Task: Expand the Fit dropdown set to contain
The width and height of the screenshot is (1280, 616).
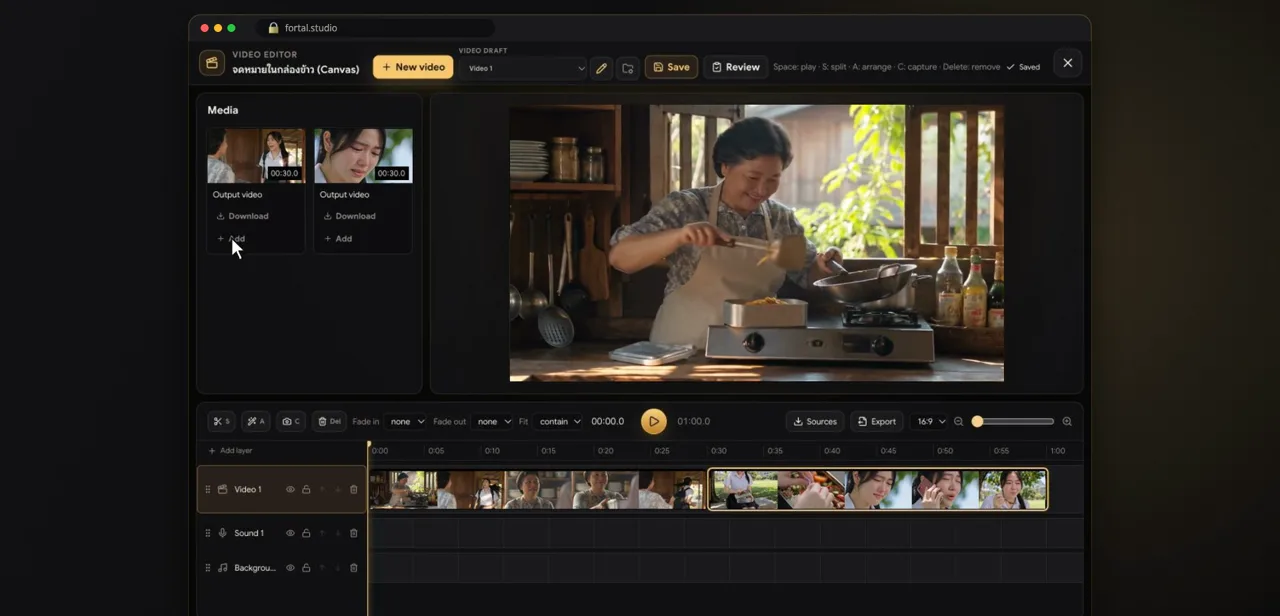Action: point(558,422)
